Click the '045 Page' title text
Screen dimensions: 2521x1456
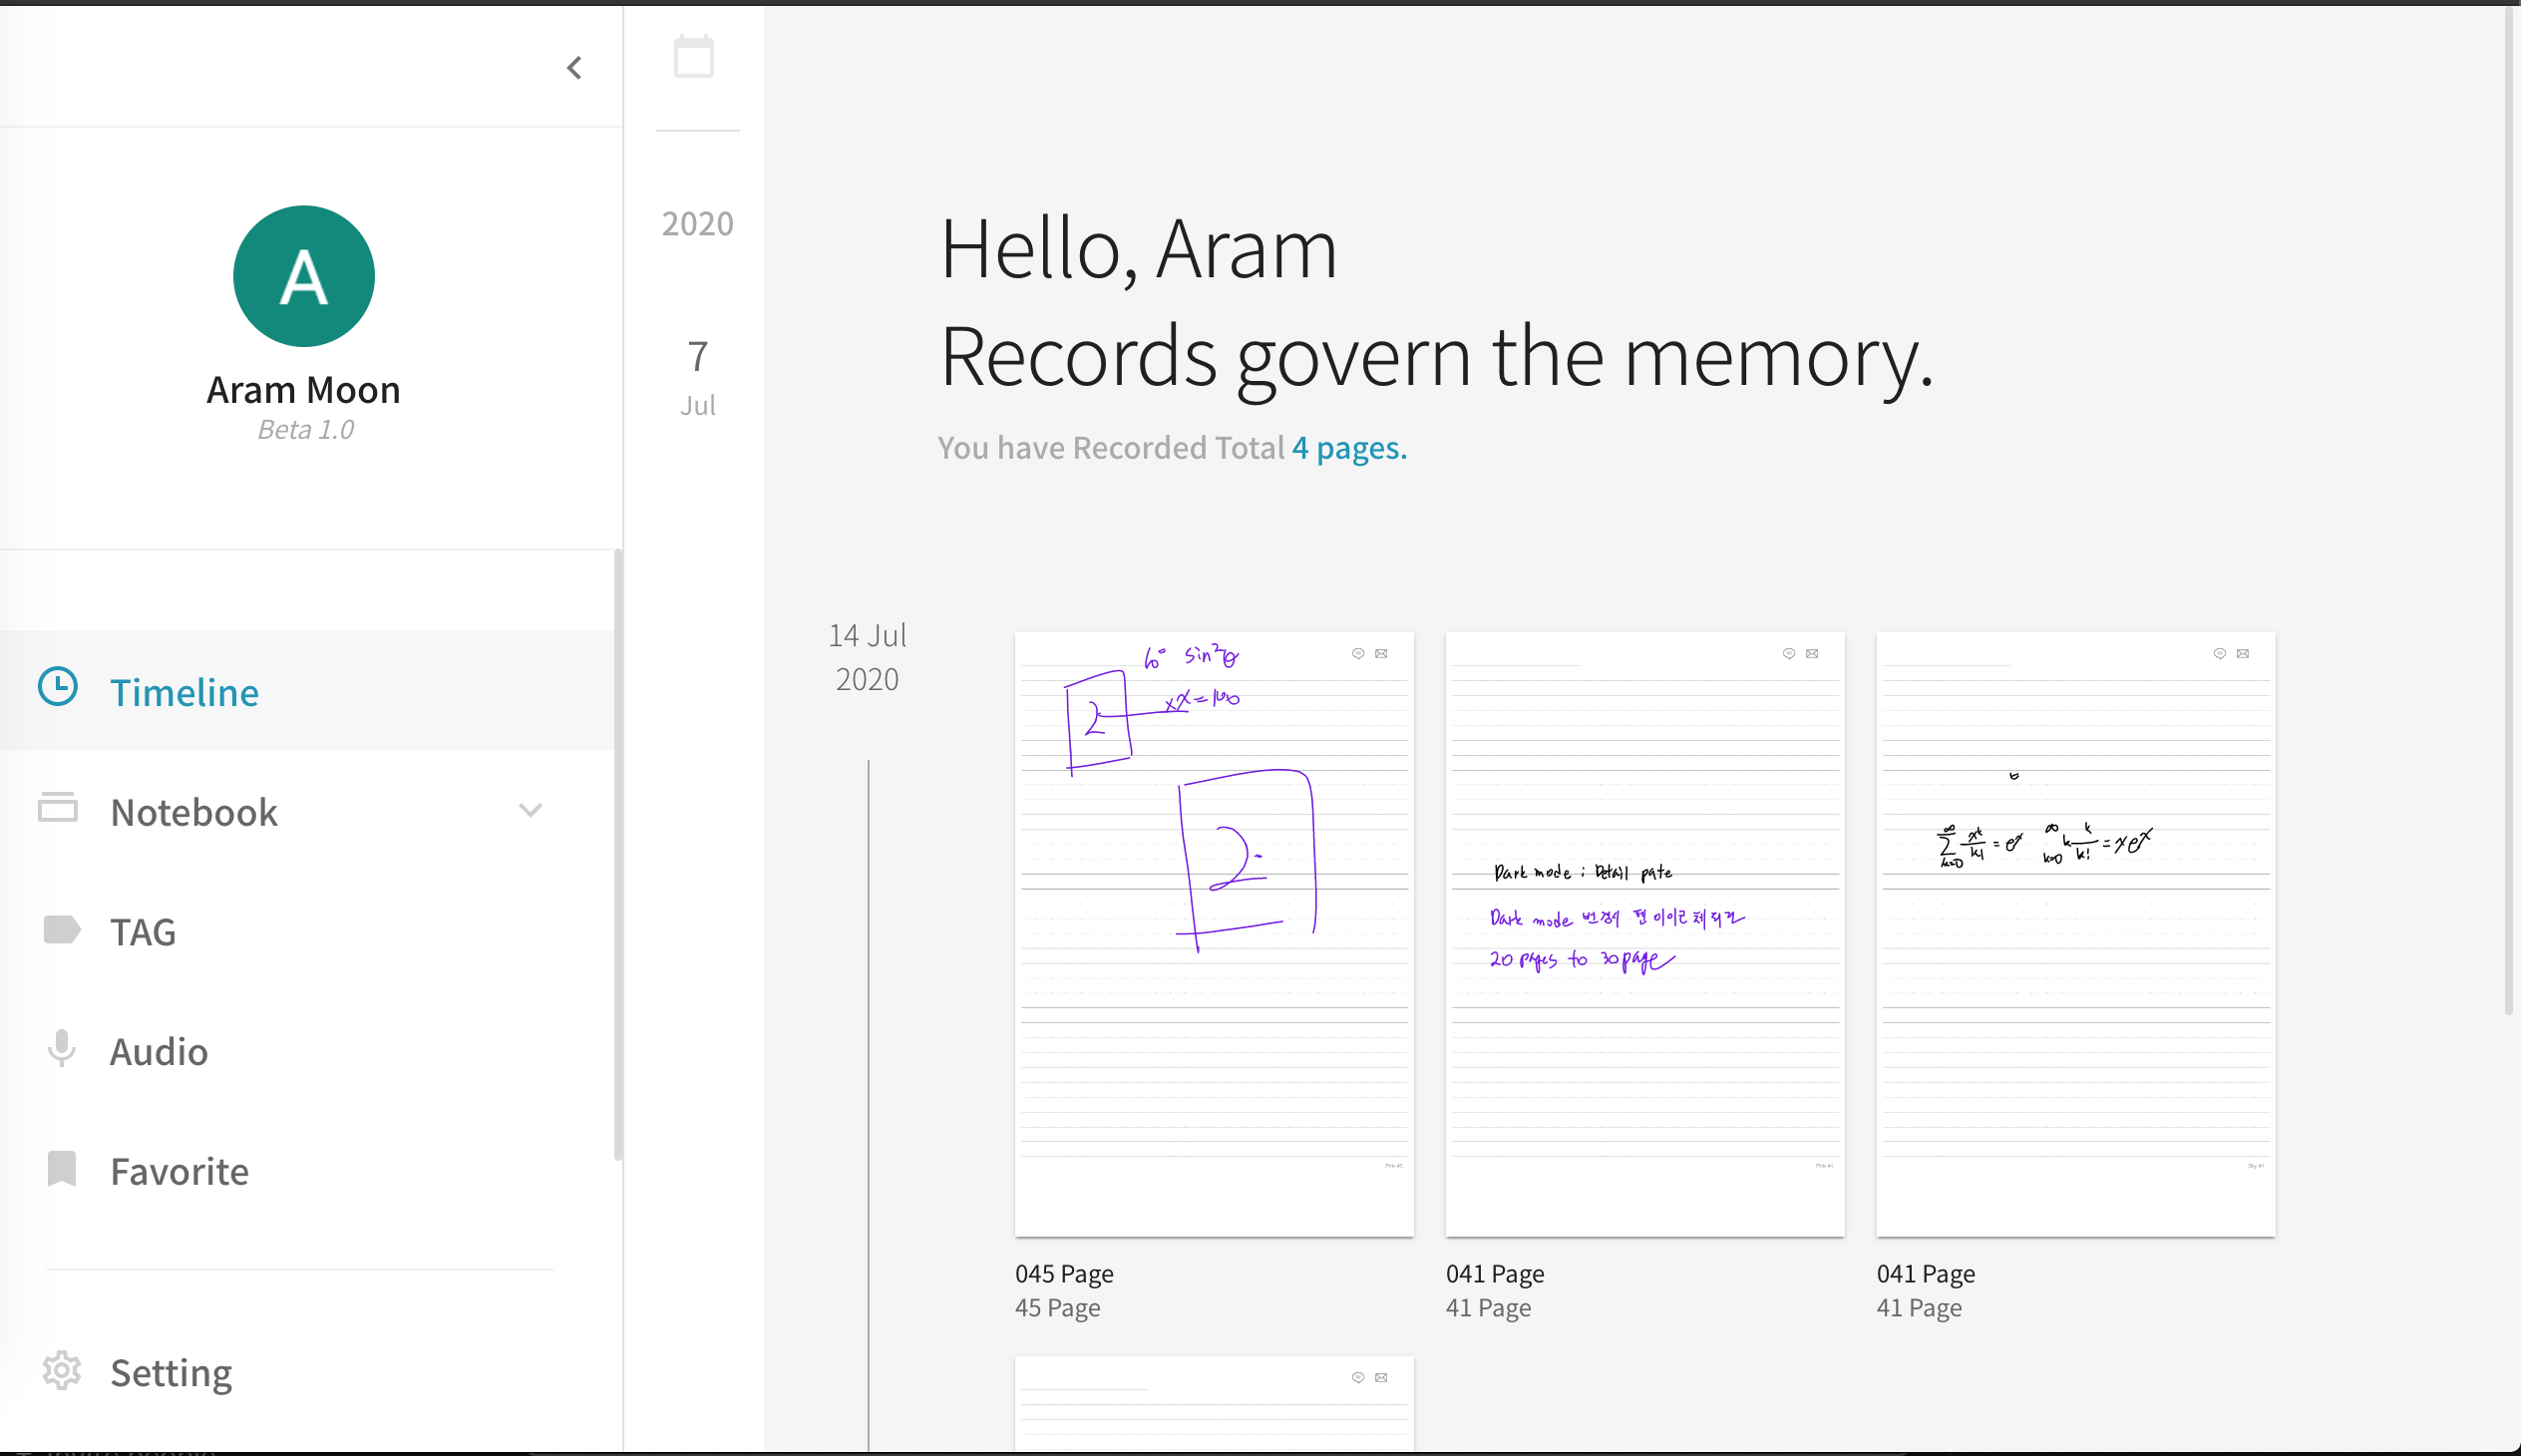tap(1064, 1273)
